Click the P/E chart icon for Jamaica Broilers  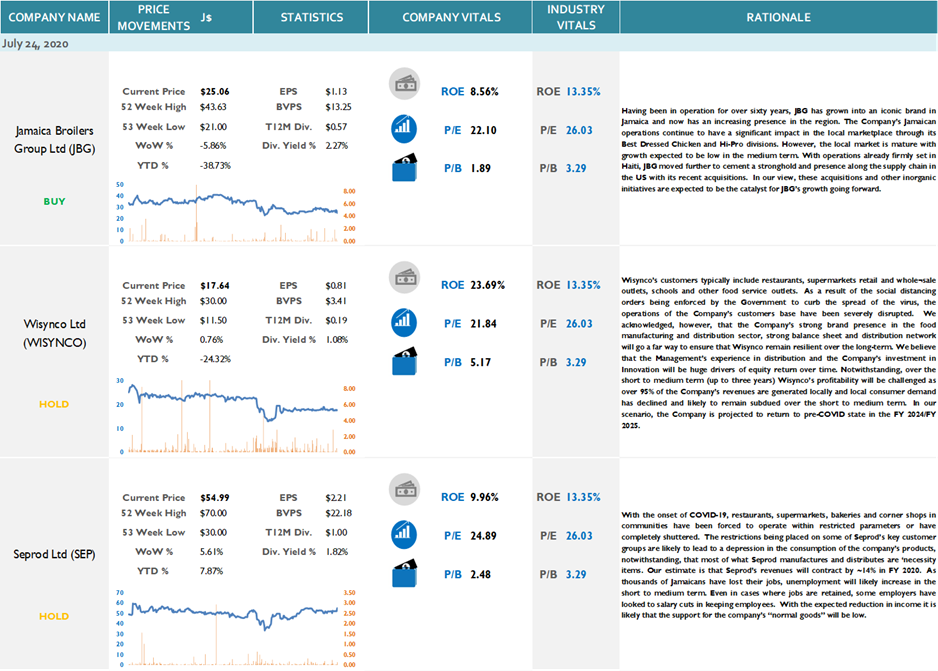coord(404,129)
